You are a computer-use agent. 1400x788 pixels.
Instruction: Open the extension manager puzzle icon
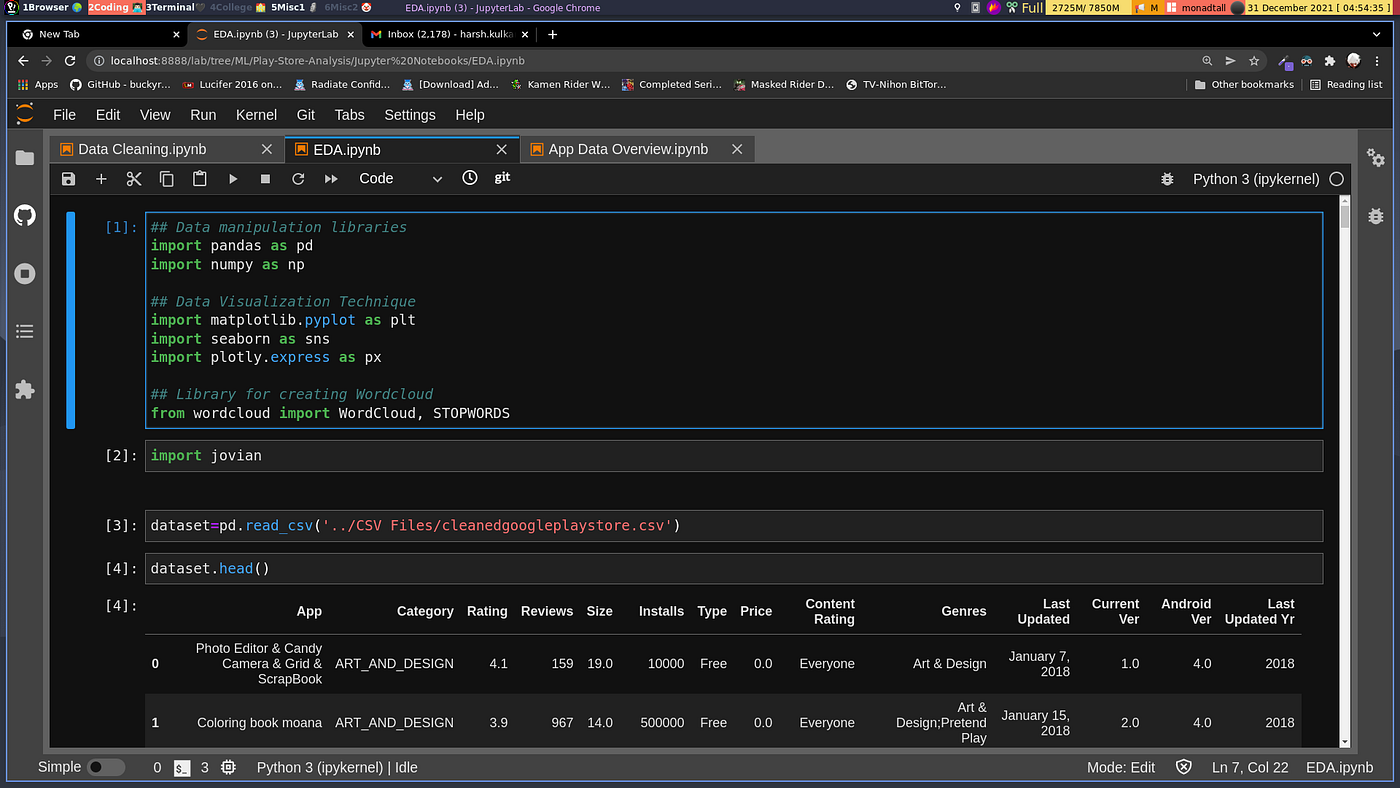tap(25, 389)
